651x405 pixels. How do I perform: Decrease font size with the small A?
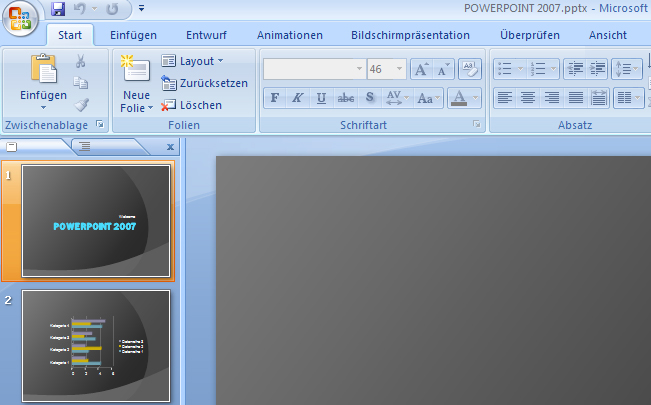pyautogui.click(x=443, y=69)
